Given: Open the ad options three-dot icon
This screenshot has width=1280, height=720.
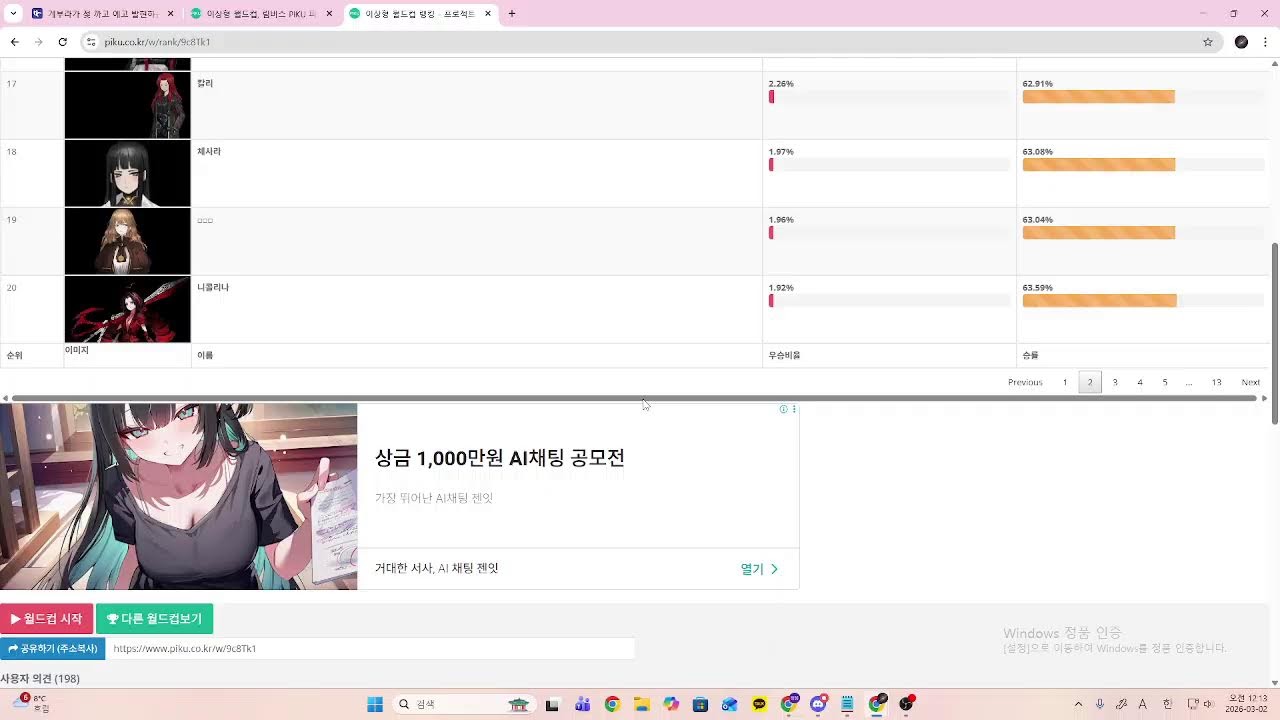Looking at the screenshot, I should [x=794, y=409].
